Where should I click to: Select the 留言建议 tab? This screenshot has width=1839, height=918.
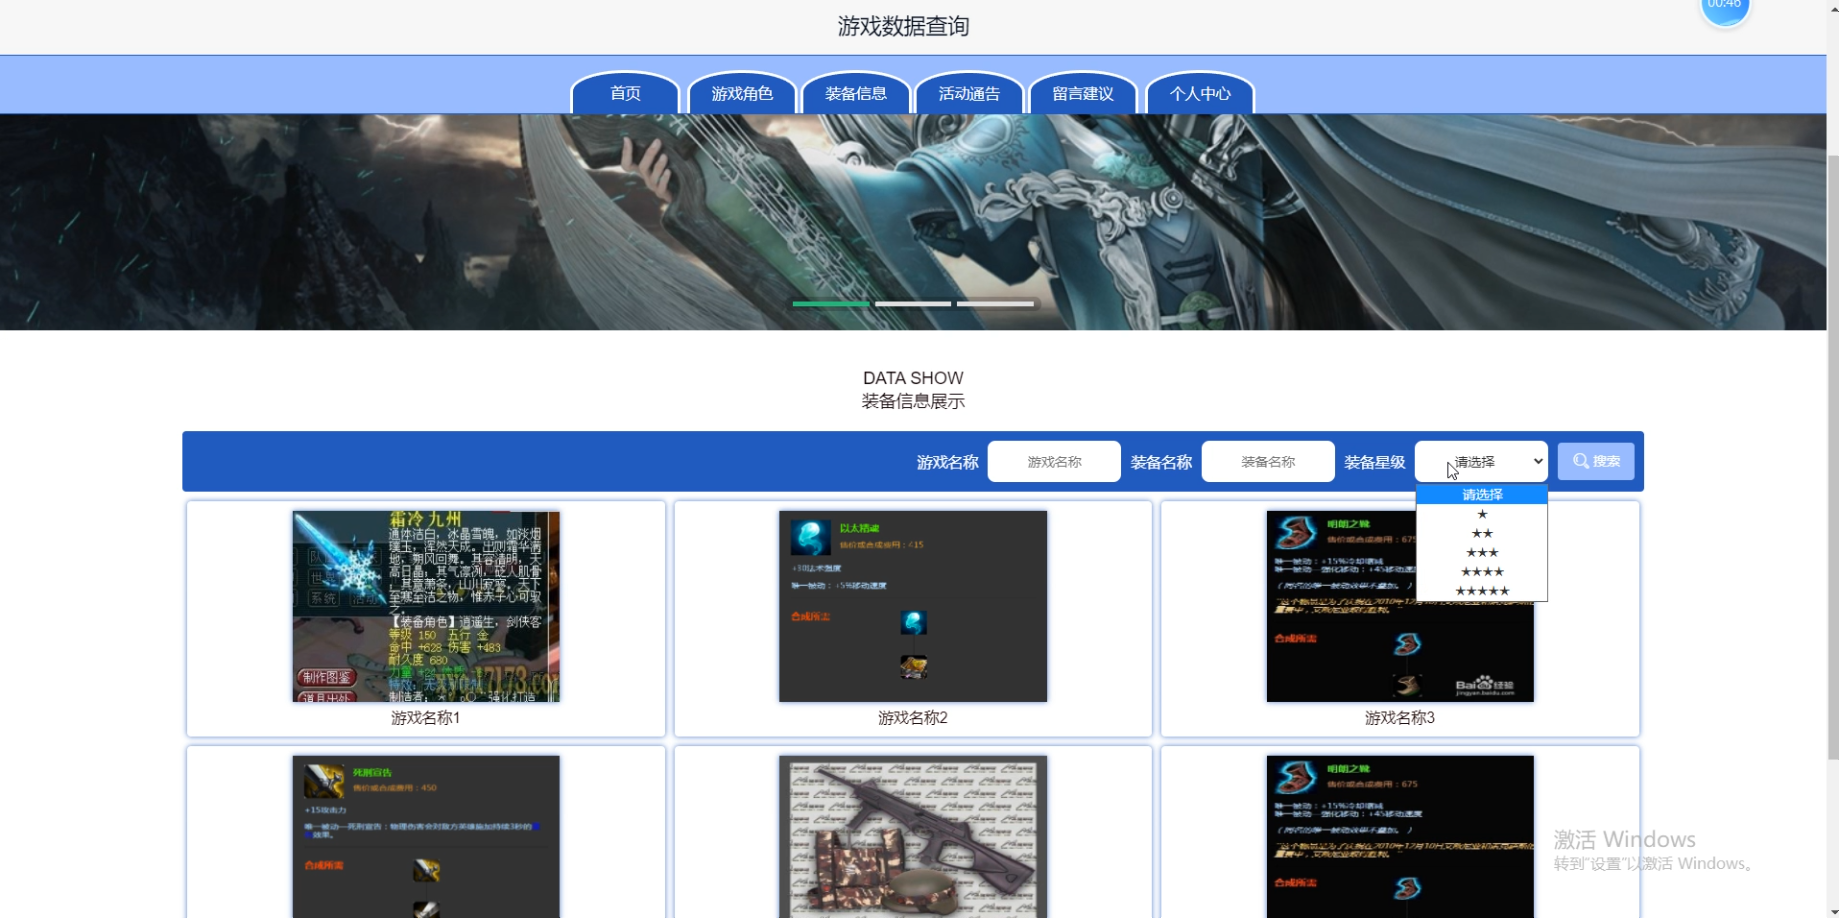pos(1083,93)
